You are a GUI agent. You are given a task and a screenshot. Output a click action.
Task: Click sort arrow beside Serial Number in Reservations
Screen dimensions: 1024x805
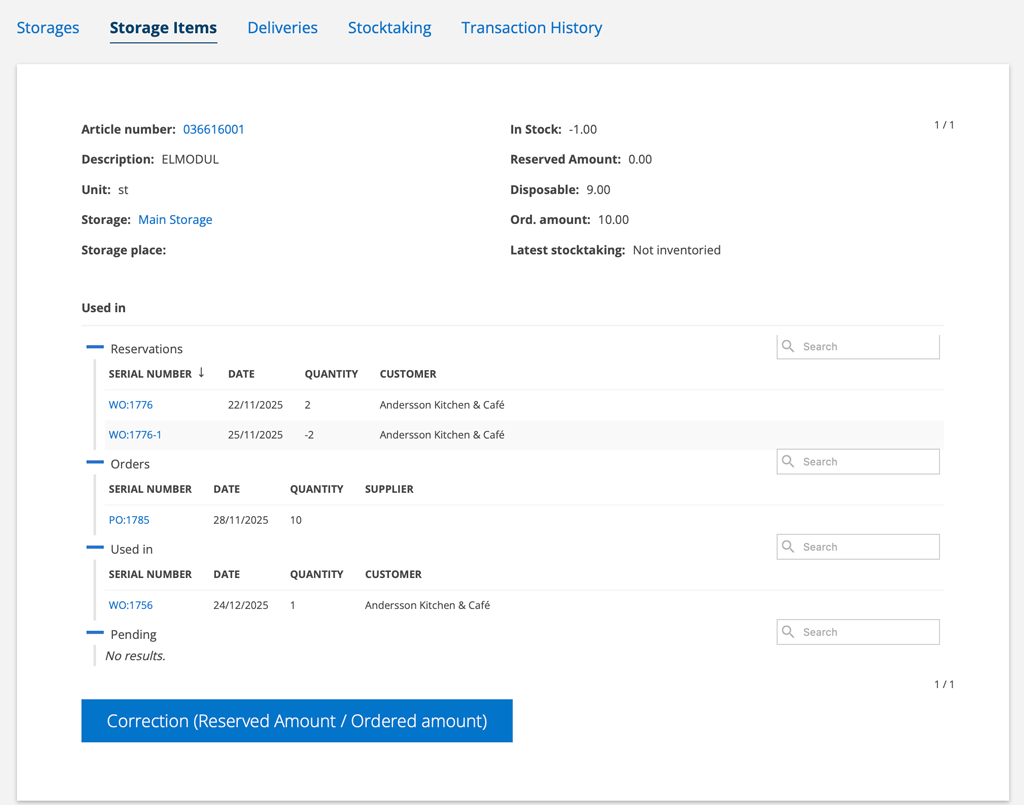point(201,373)
